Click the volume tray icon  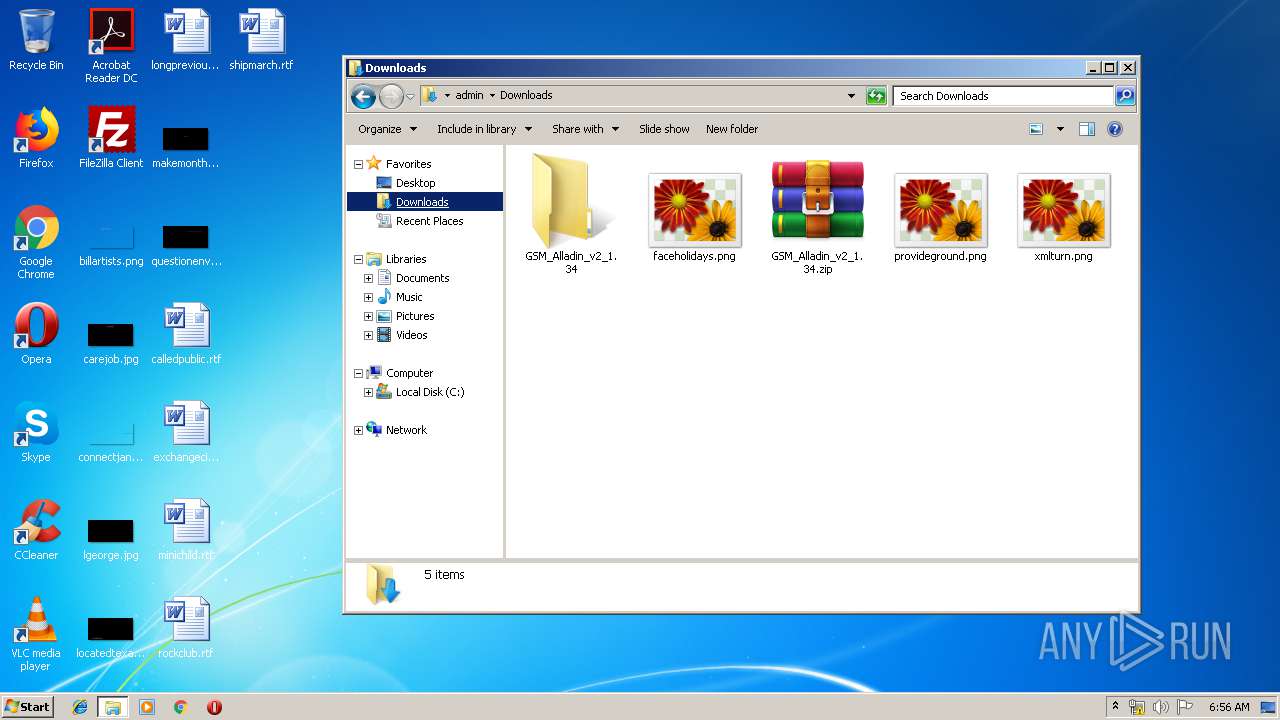coord(1160,707)
